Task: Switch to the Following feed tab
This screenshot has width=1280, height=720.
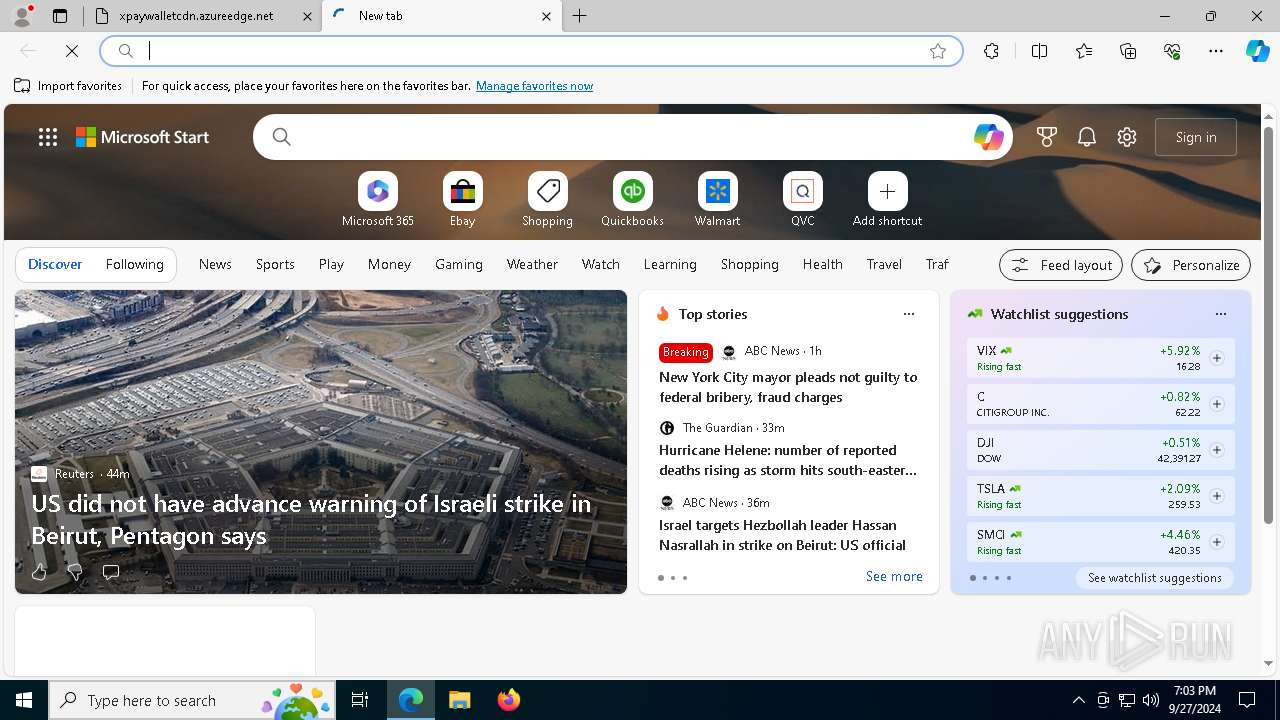Action: coord(134,264)
